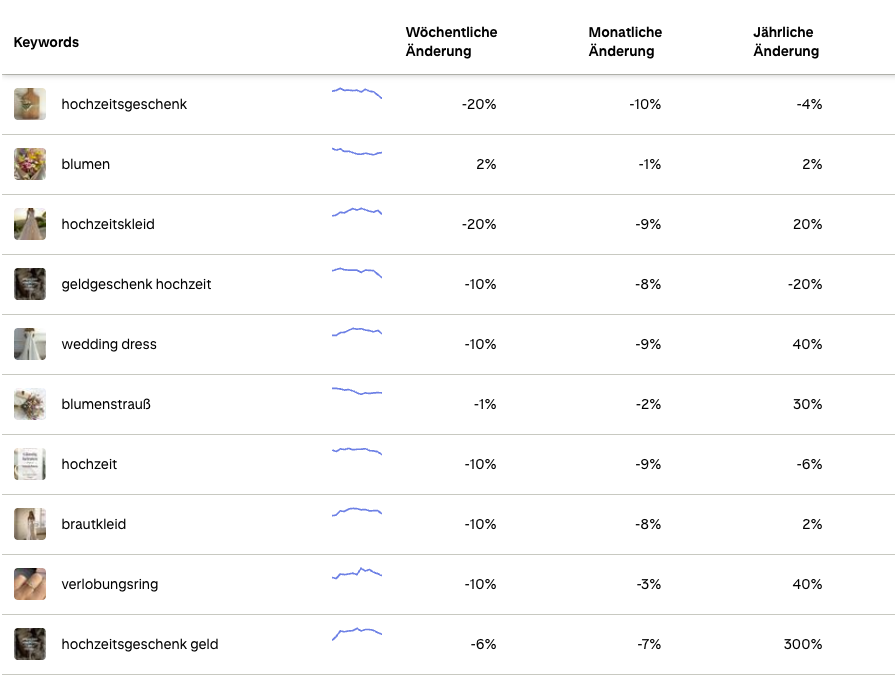The height and width of the screenshot is (681, 895).
Task: View the hochzeitskleid trend sparkline
Action: [357, 212]
